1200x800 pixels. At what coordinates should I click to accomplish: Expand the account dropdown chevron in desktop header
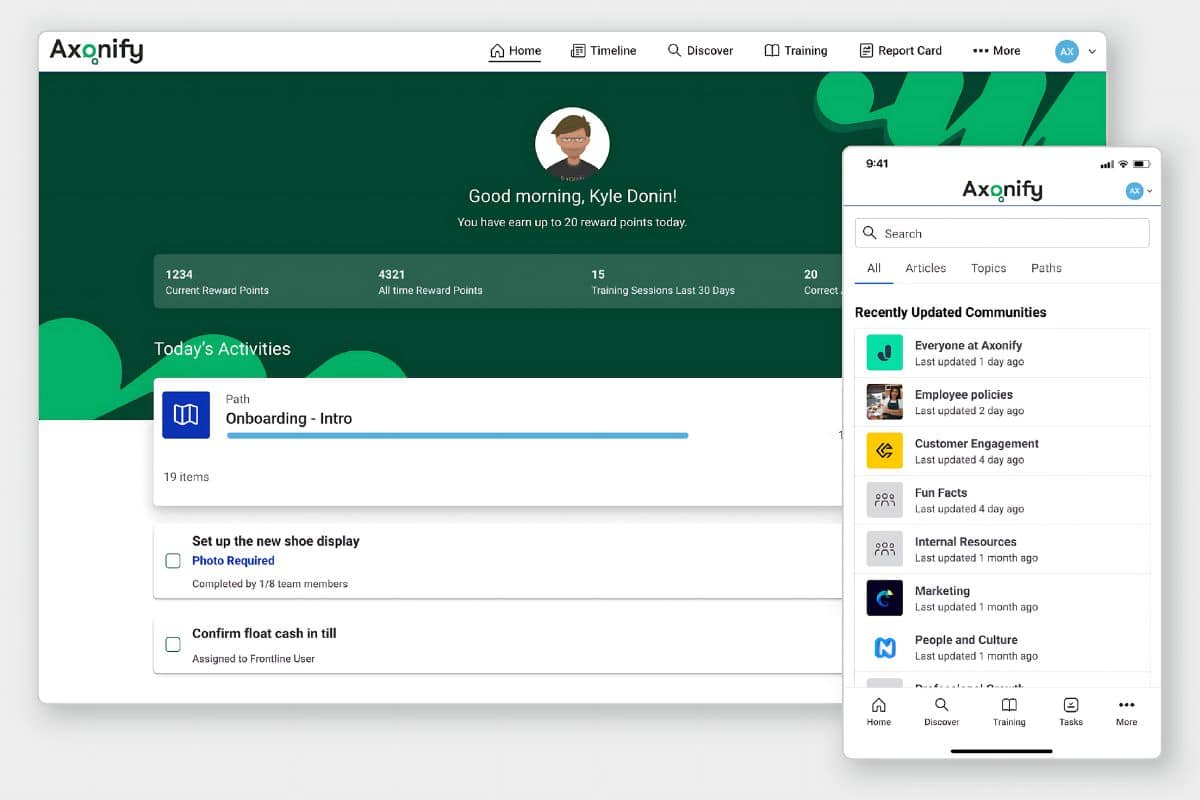1092,51
